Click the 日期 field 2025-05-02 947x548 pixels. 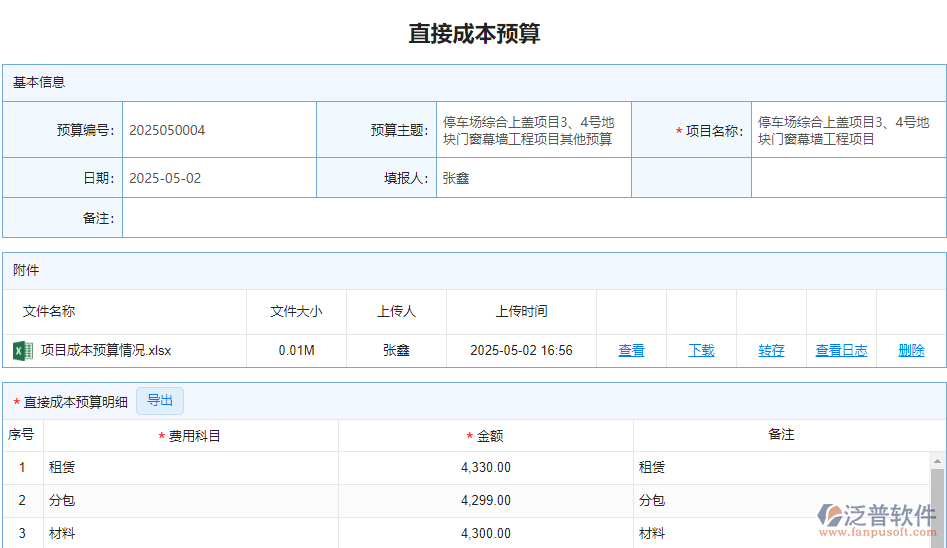pyautogui.click(x=219, y=178)
